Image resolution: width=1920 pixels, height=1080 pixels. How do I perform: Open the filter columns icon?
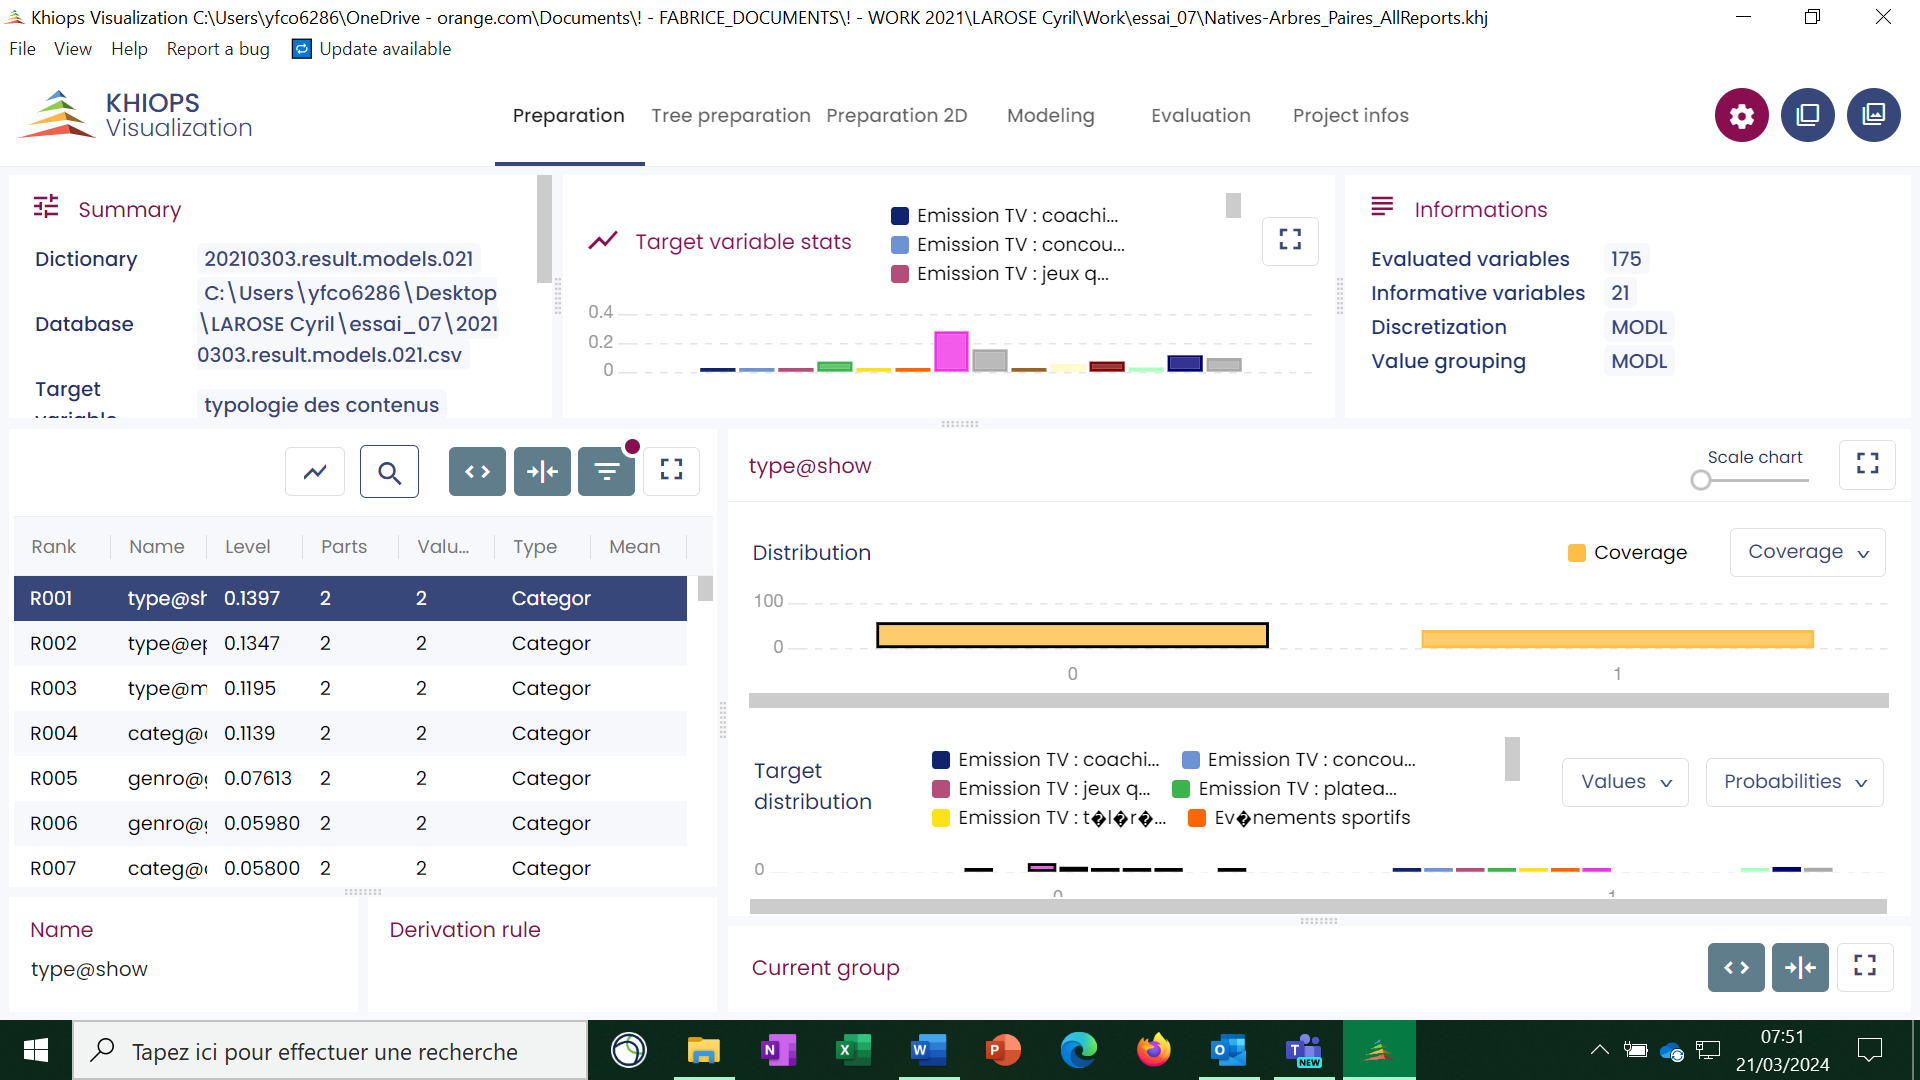pos(606,471)
